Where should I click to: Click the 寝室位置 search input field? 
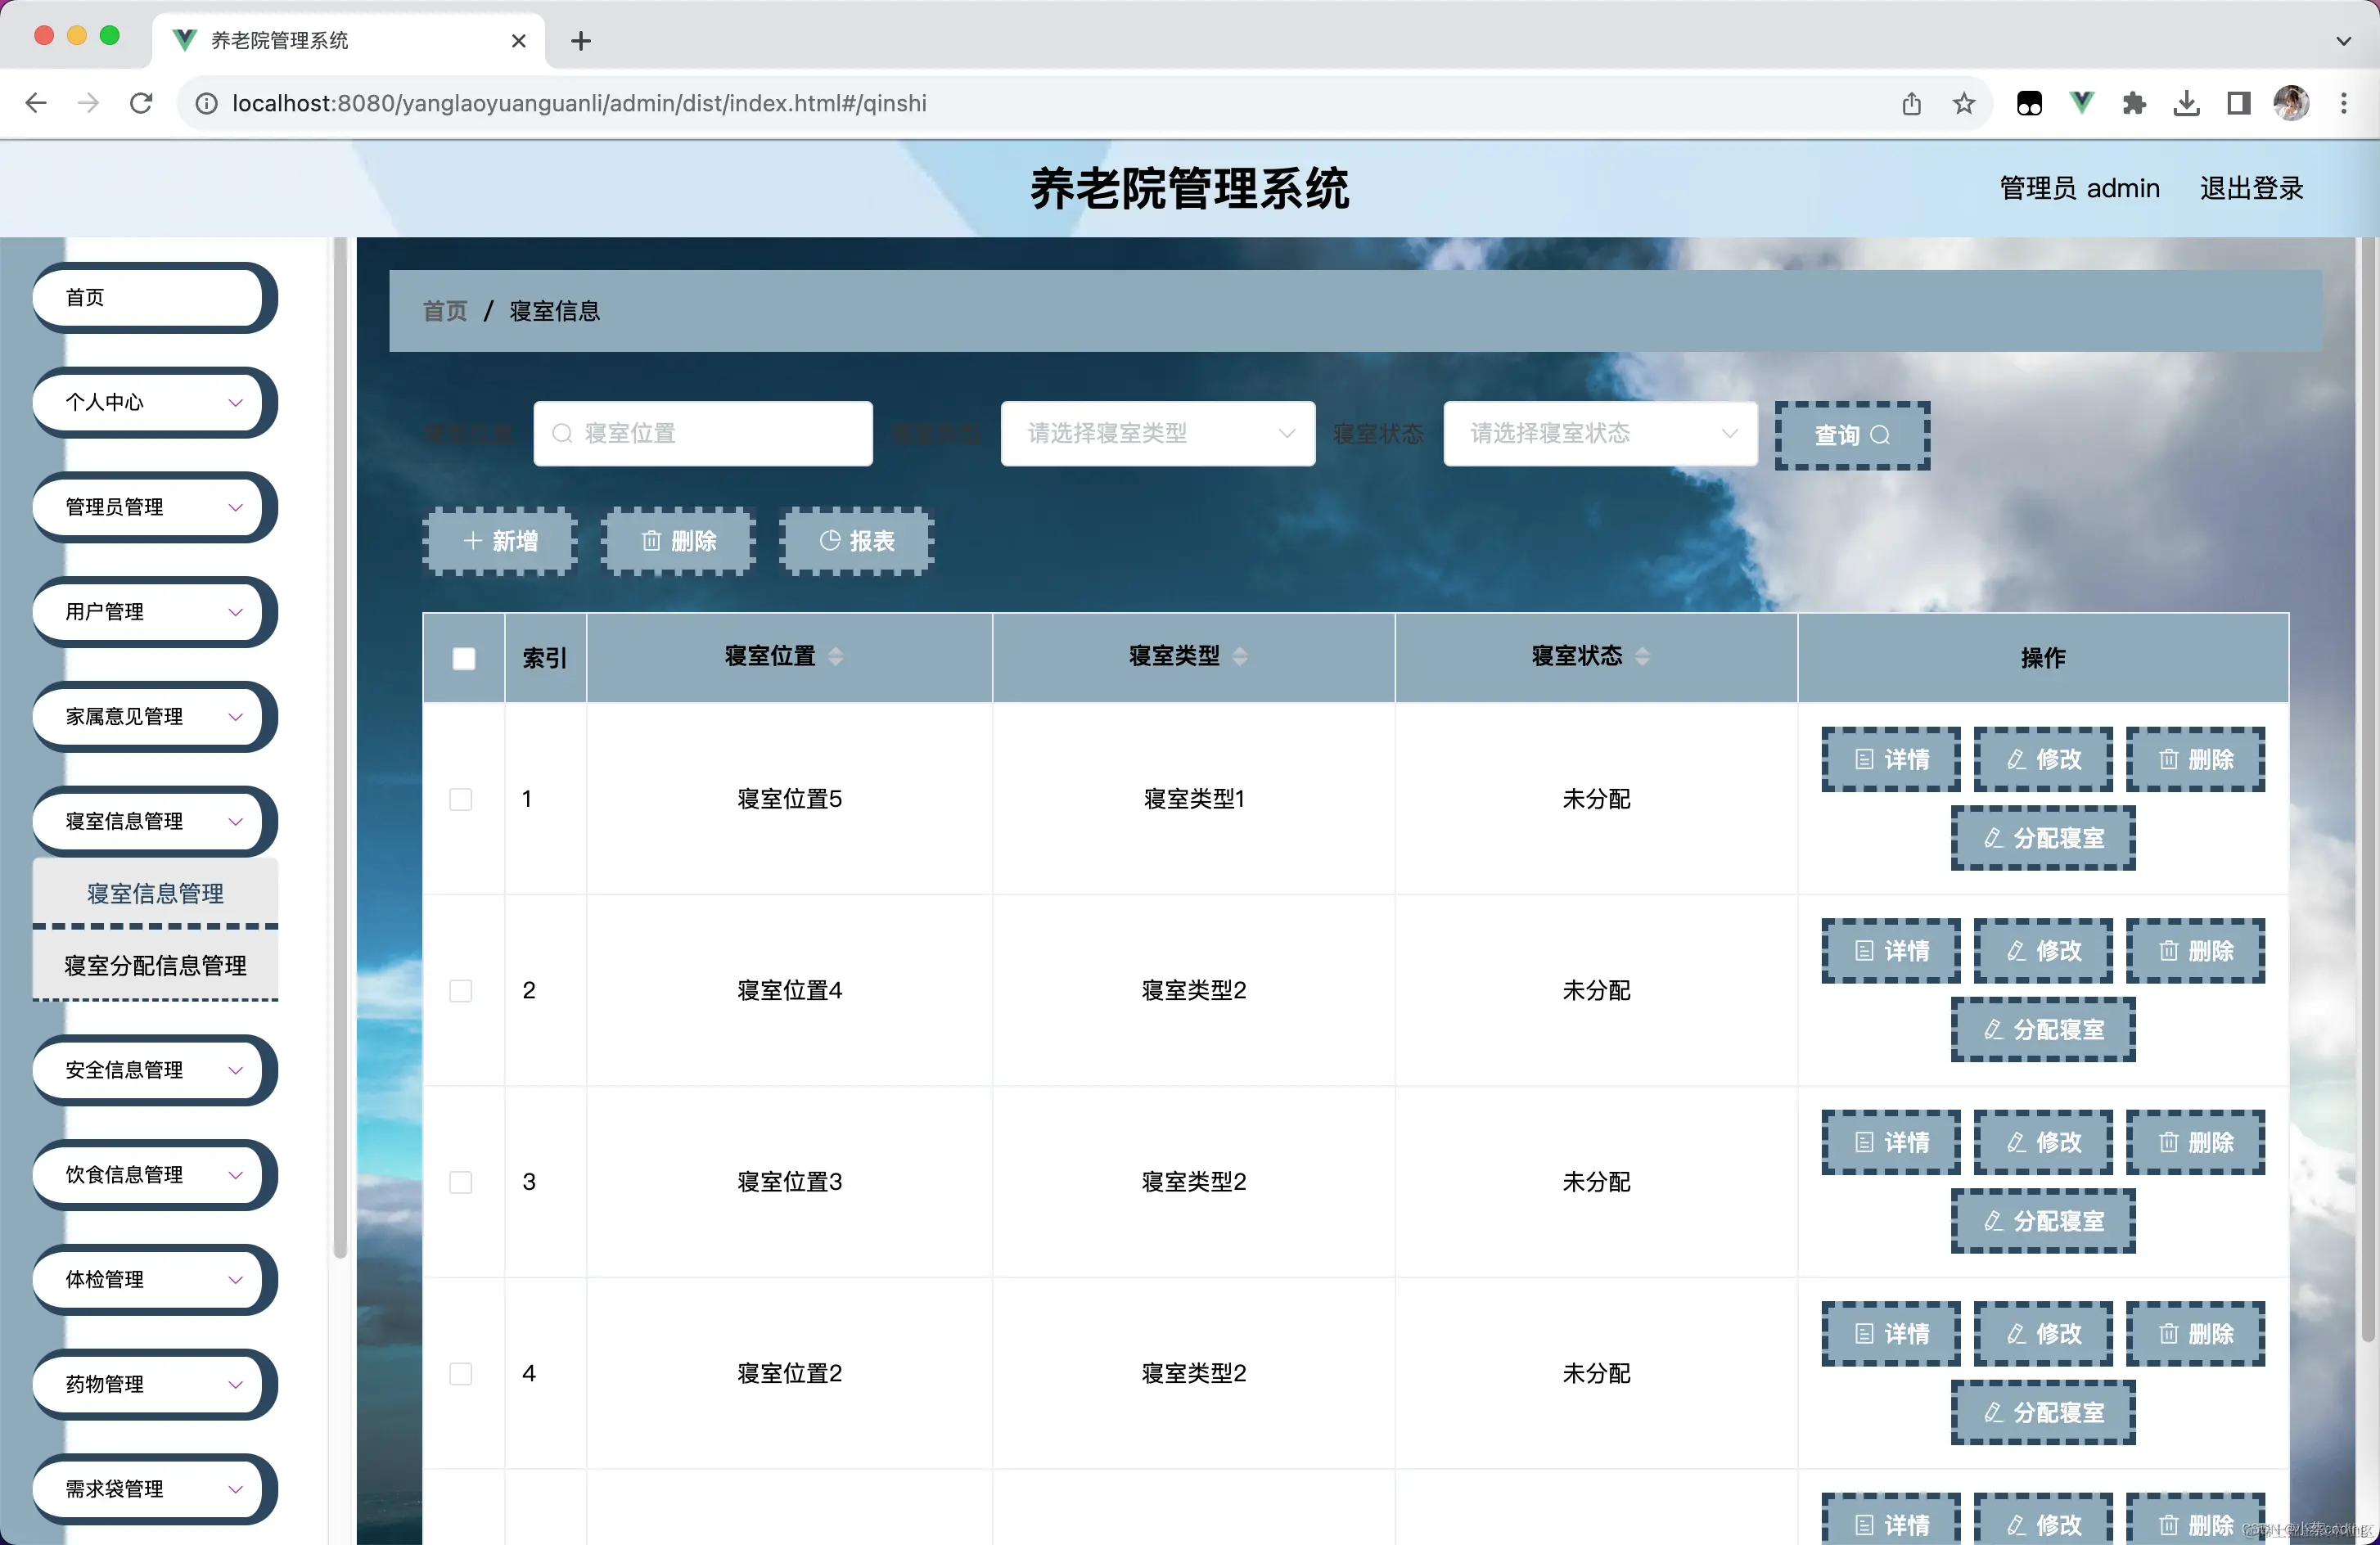(703, 434)
